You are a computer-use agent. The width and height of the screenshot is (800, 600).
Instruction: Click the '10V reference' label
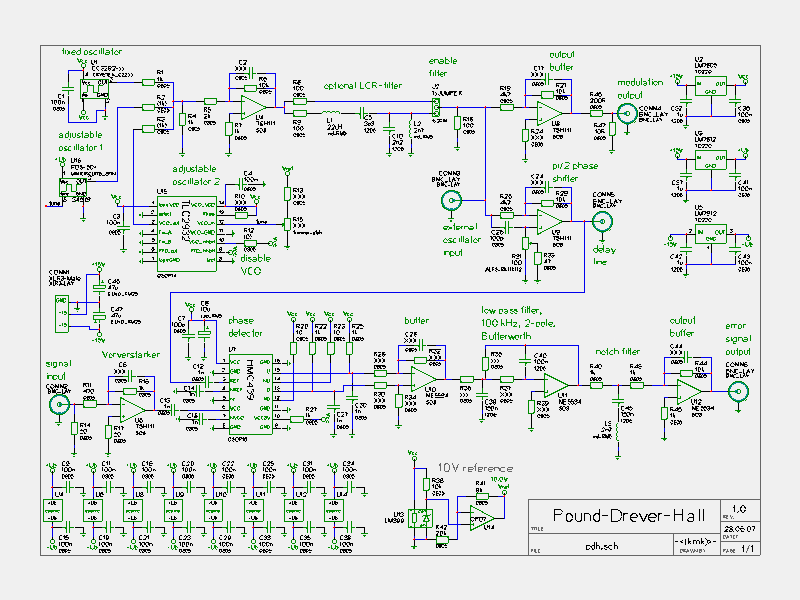pos(475,468)
